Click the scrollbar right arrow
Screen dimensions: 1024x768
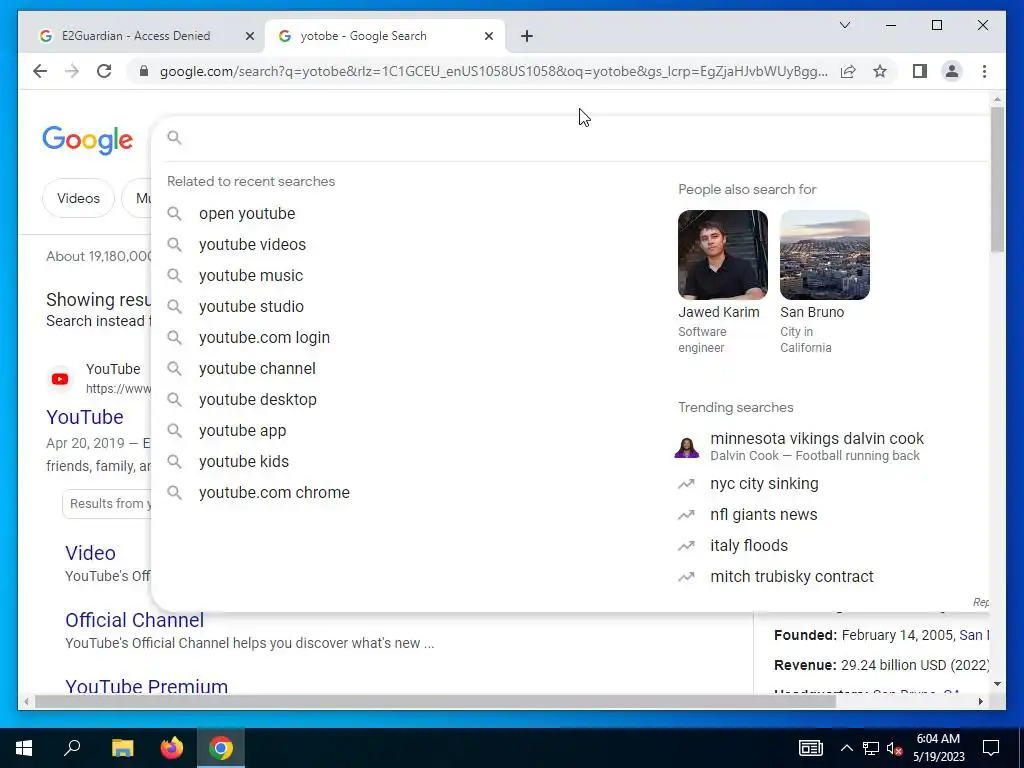click(x=981, y=701)
